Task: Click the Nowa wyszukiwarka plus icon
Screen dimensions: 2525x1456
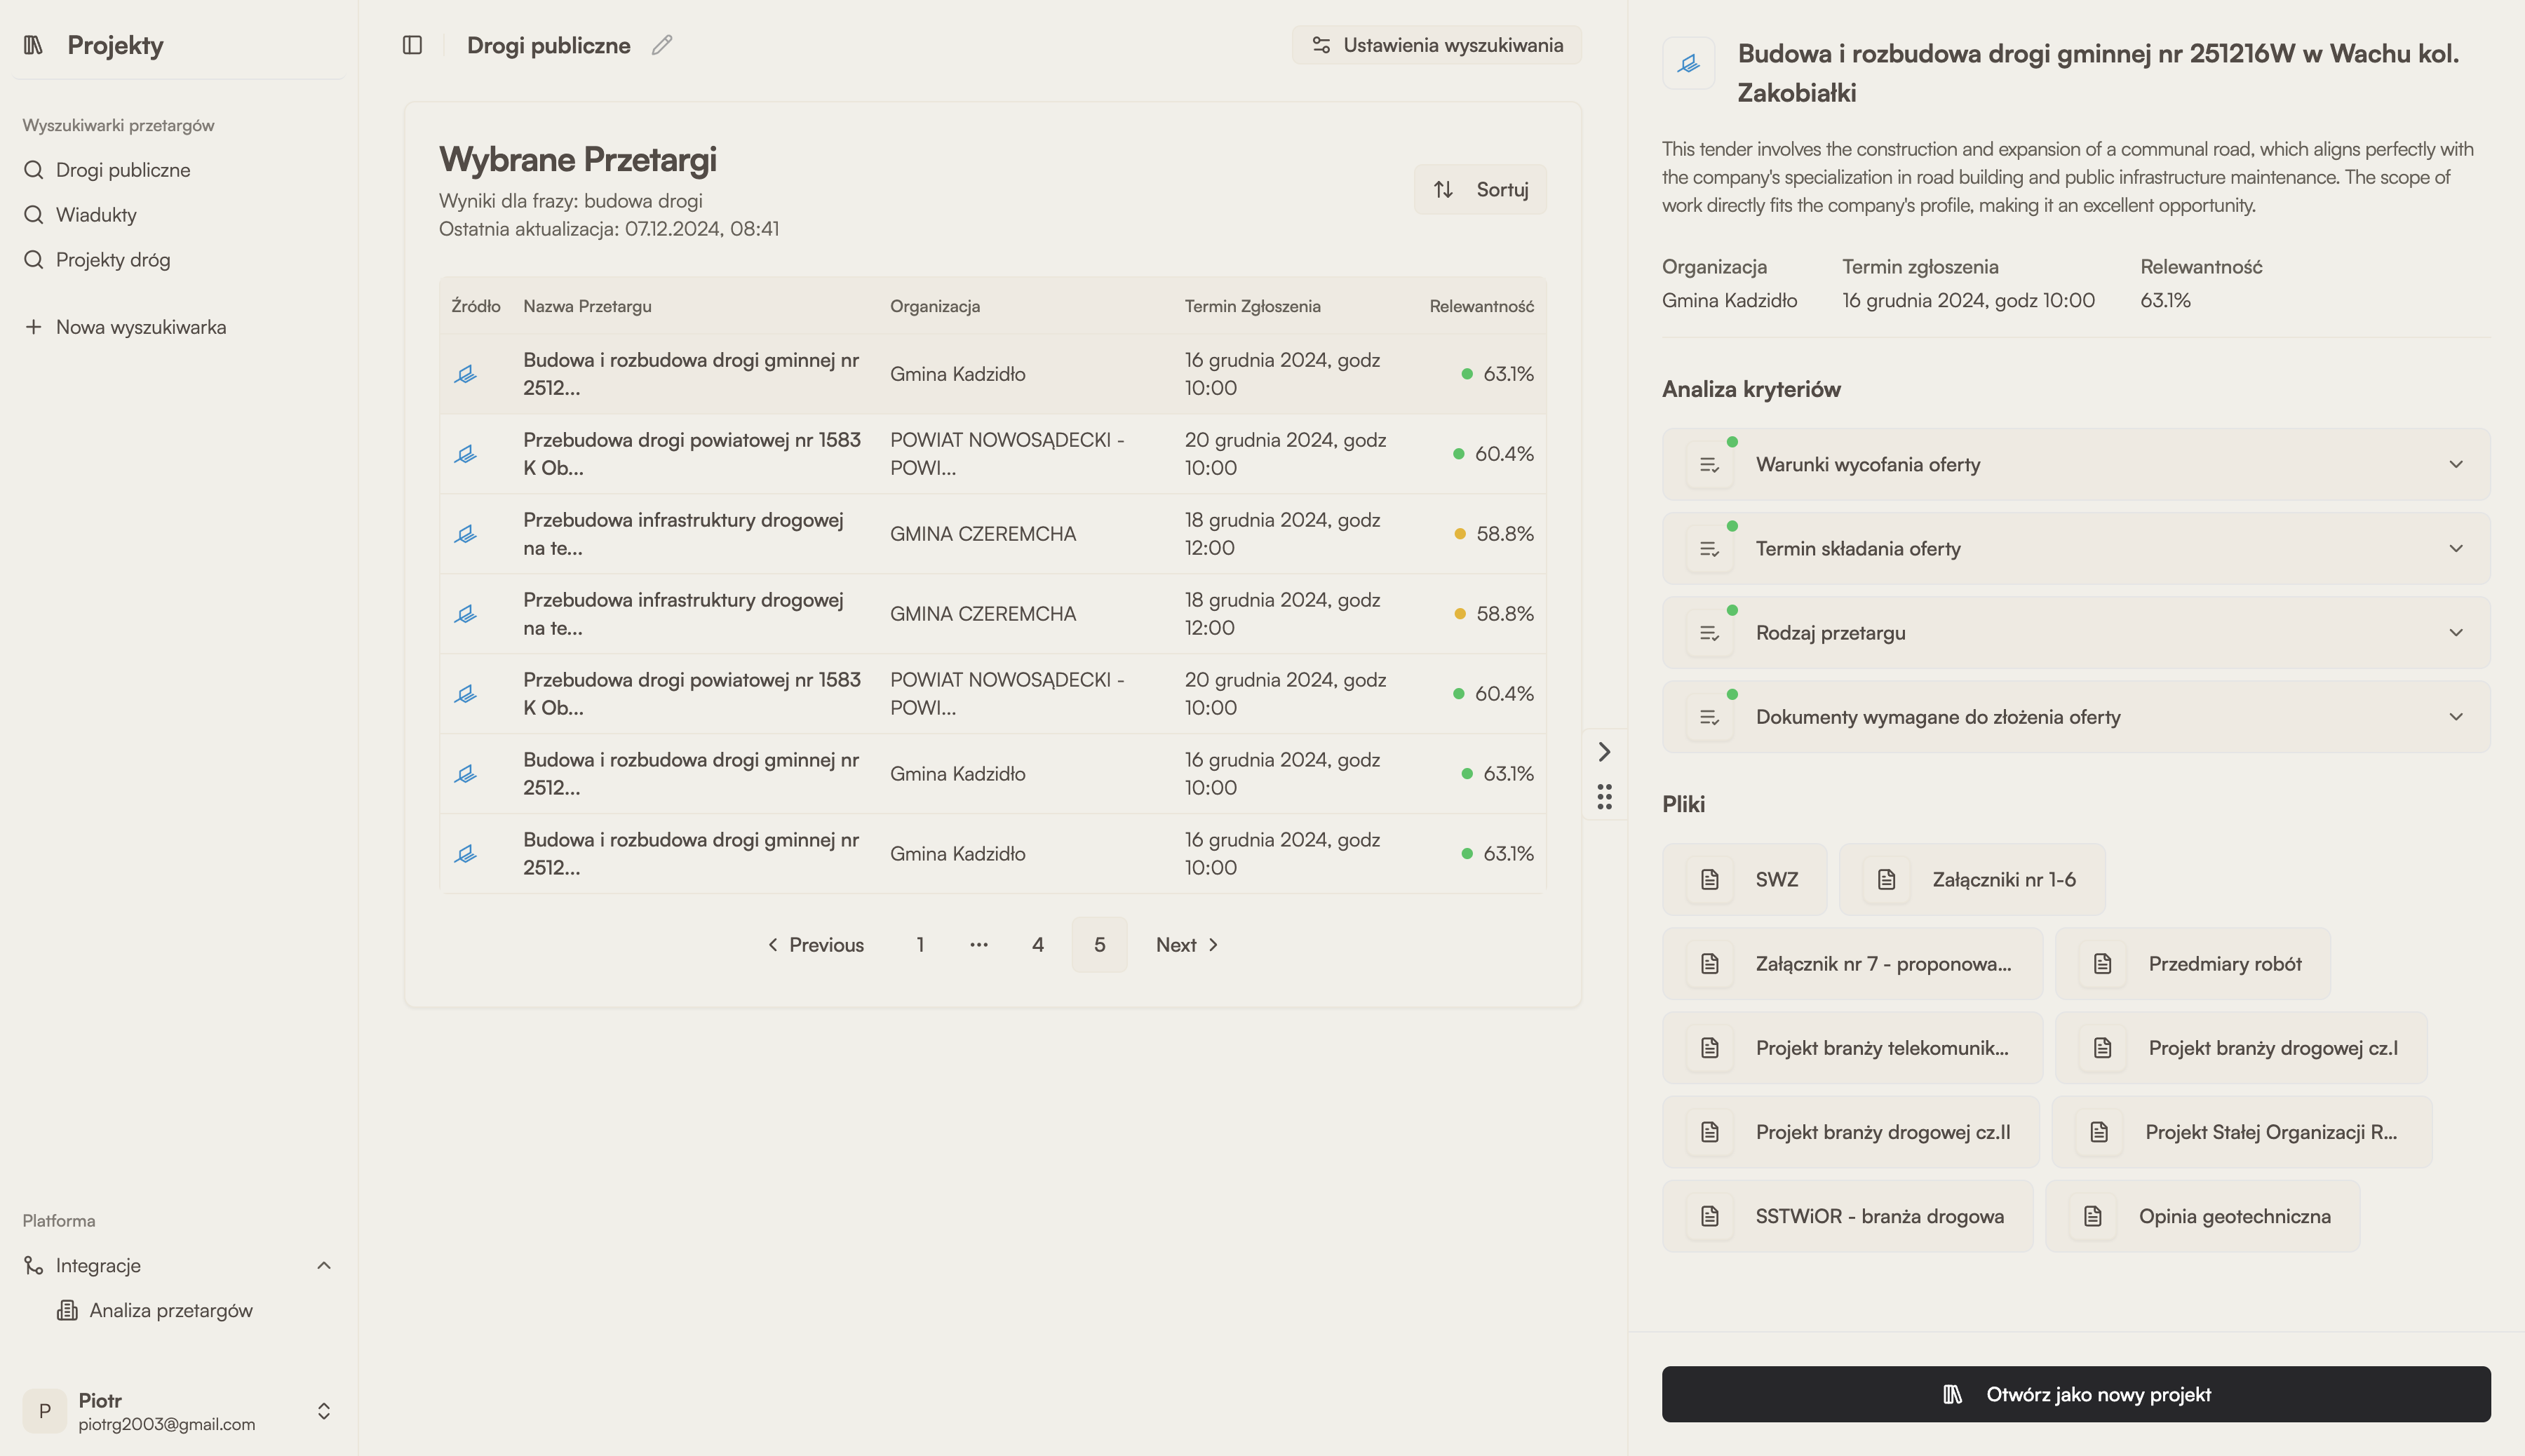Action: pyautogui.click(x=33, y=328)
